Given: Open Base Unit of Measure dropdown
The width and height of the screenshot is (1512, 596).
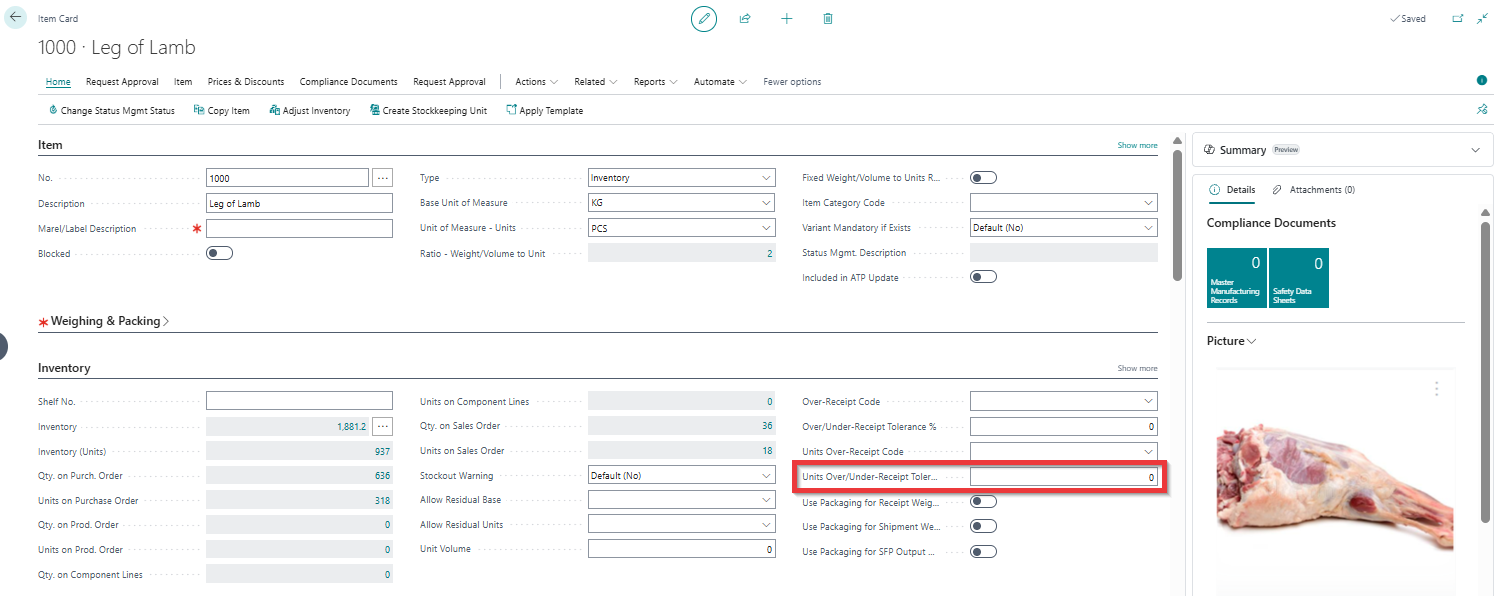Looking at the screenshot, I should pos(682,203).
